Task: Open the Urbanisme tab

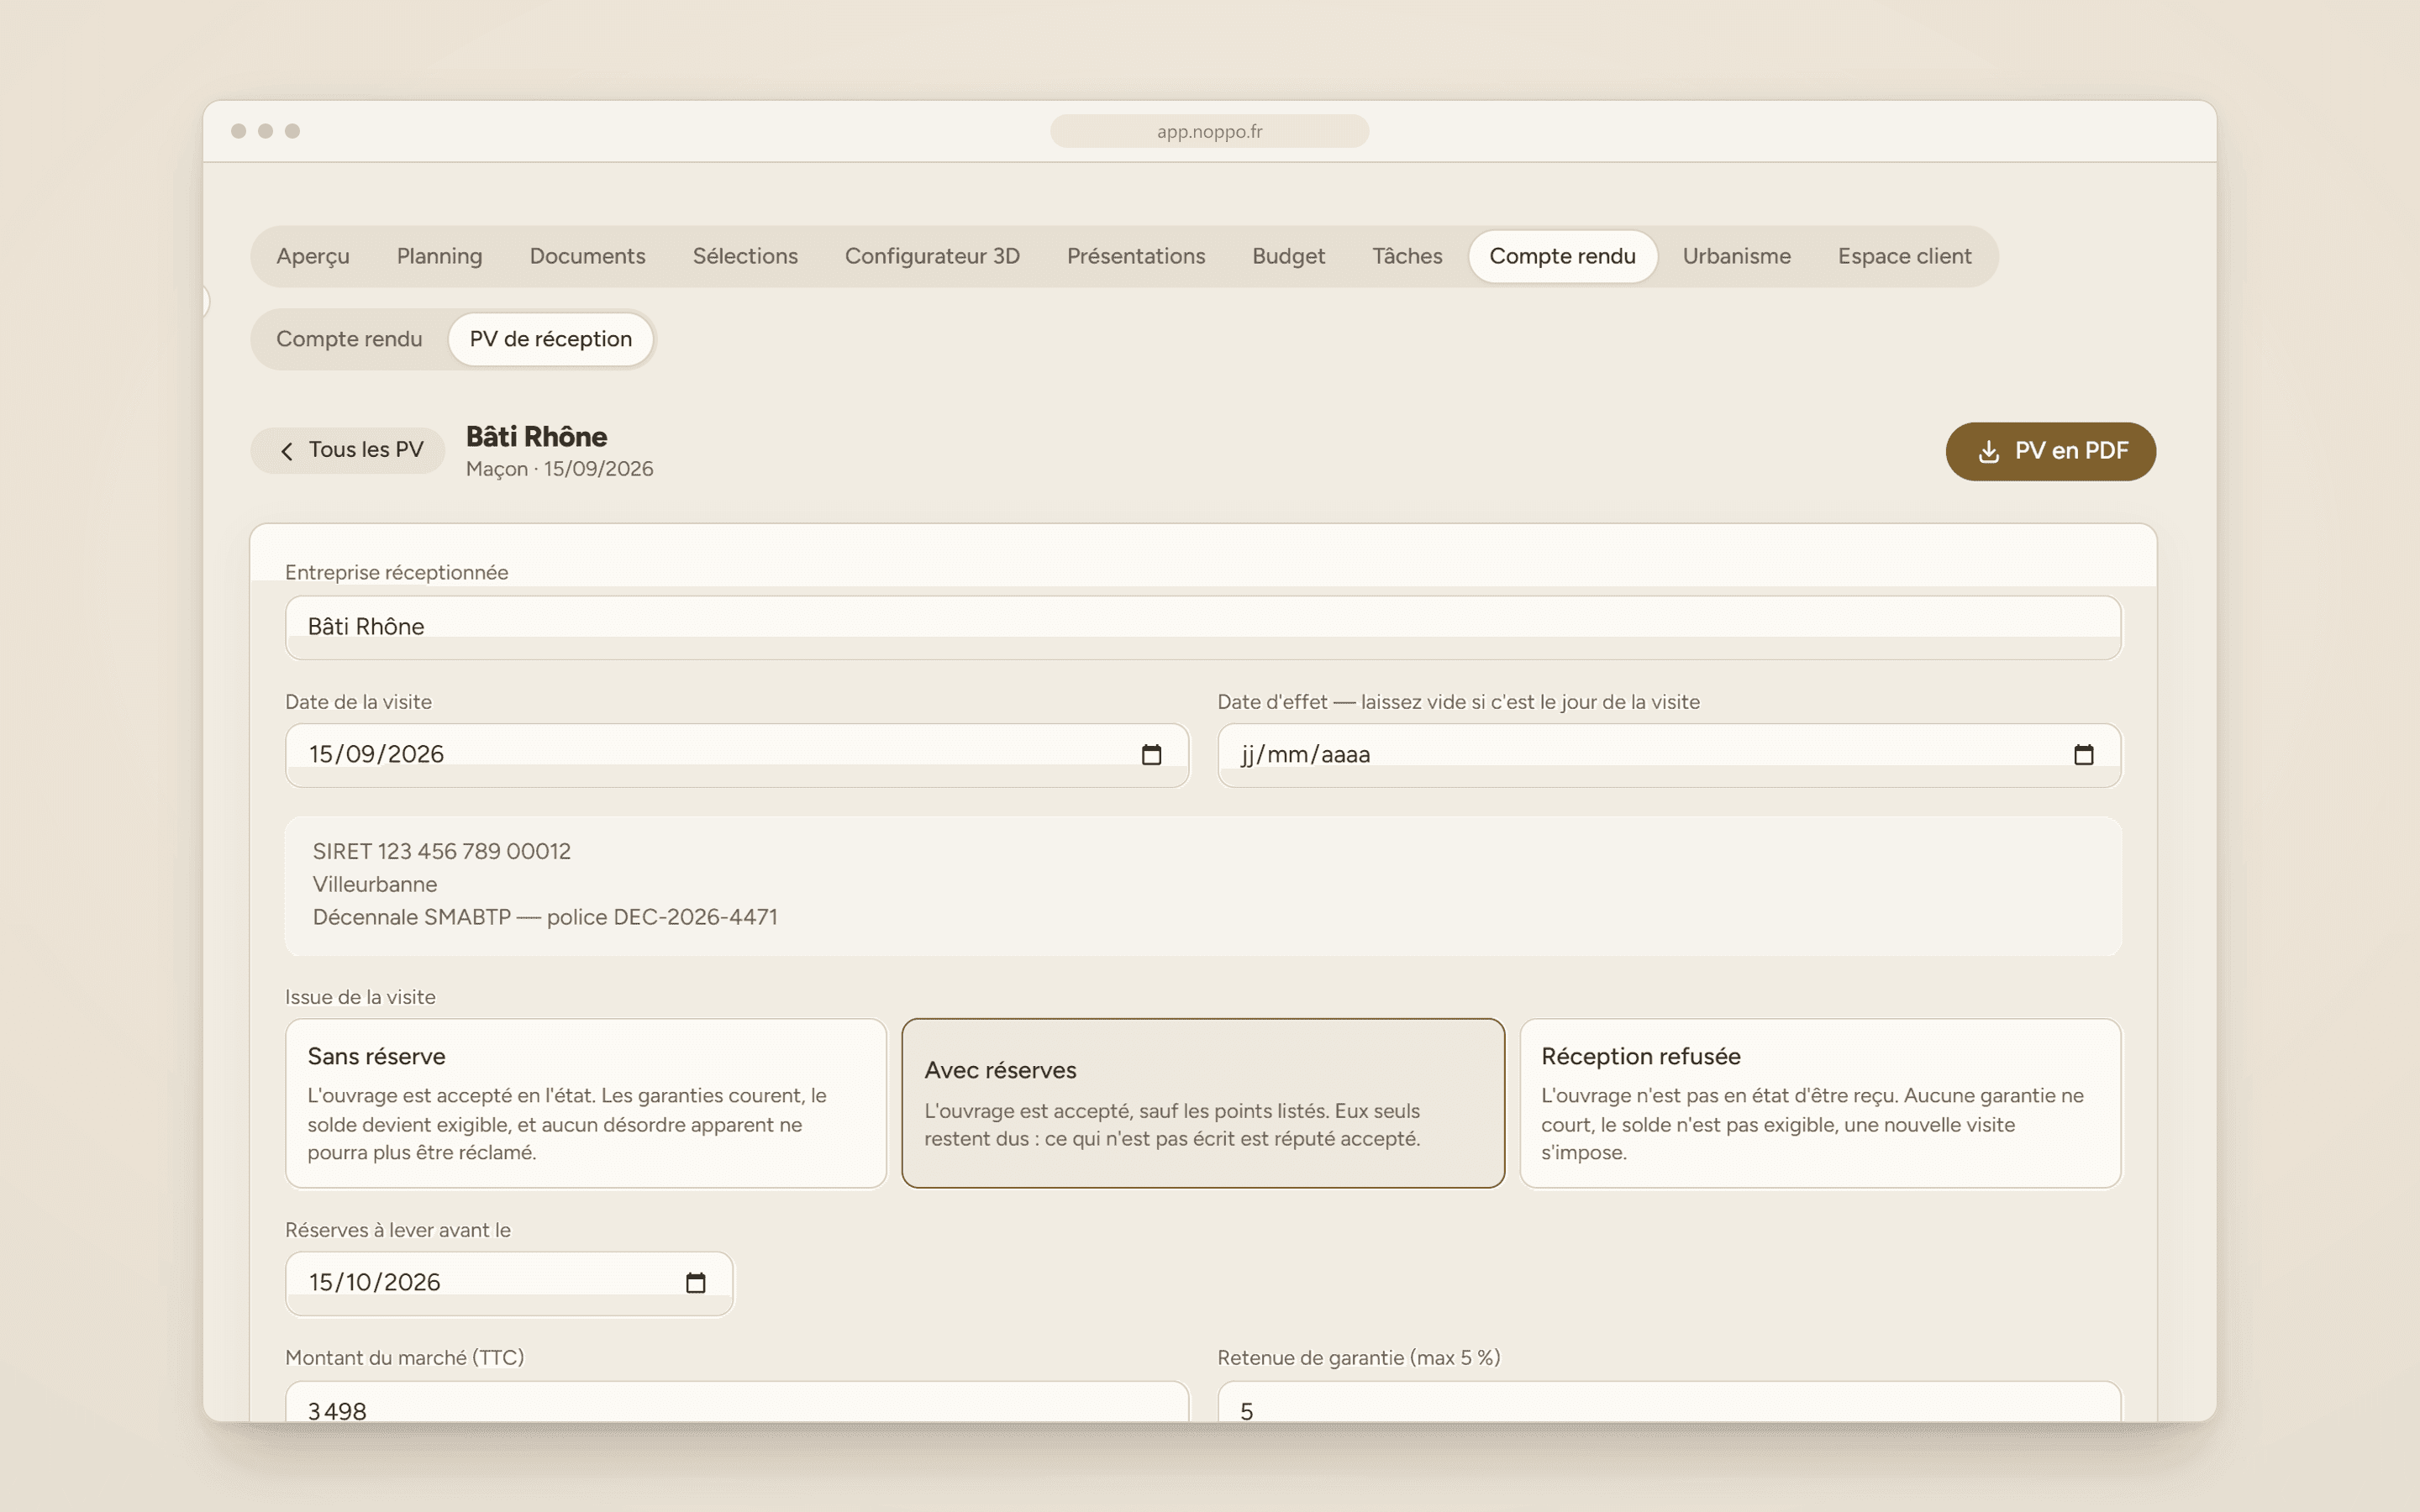Action: 1736,256
